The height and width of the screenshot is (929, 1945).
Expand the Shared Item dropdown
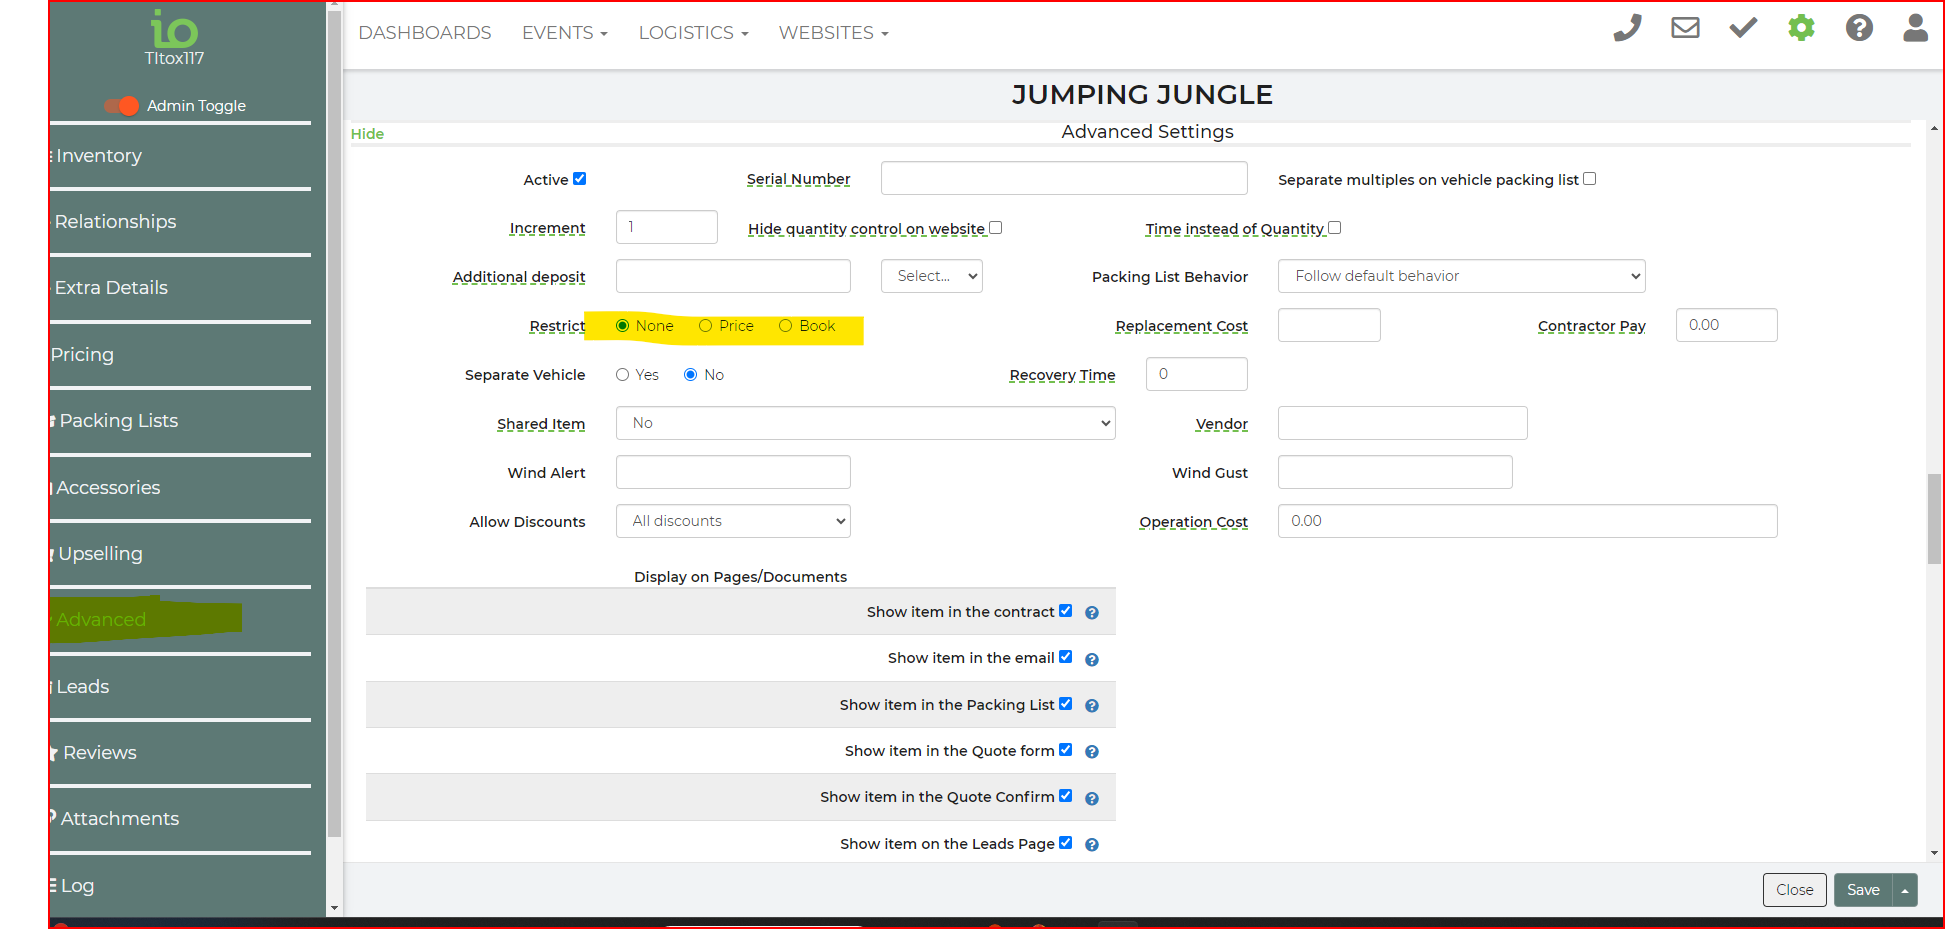point(865,423)
